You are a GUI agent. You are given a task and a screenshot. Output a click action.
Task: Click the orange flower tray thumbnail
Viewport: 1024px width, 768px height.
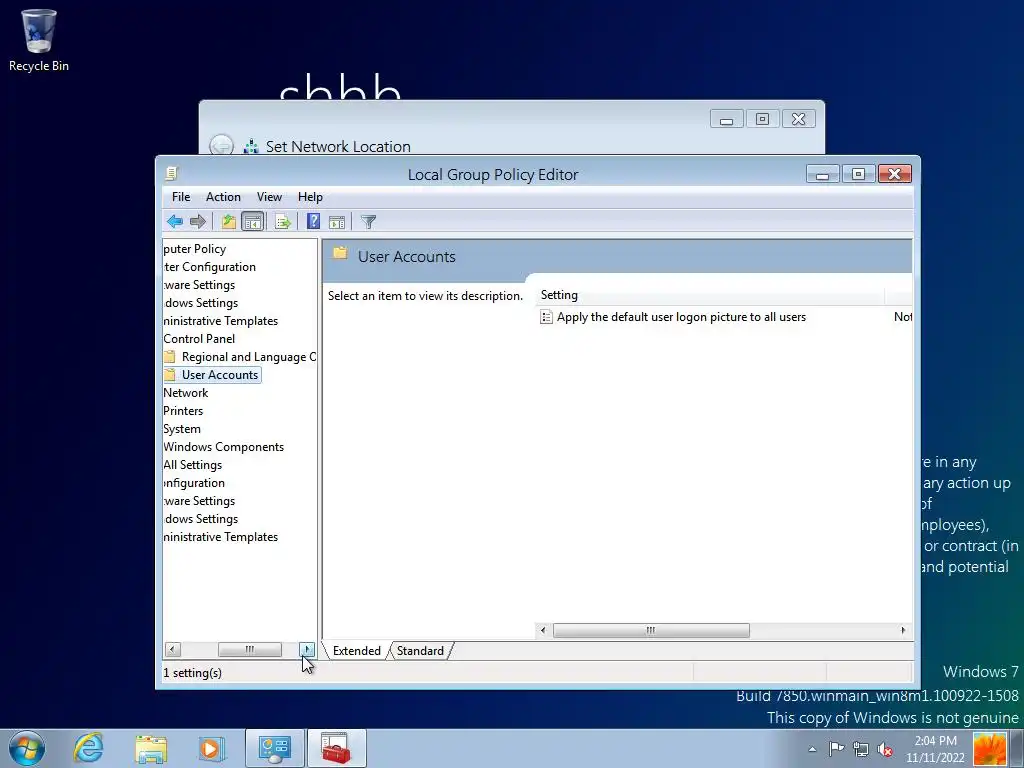pyautogui.click(x=989, y=749)
